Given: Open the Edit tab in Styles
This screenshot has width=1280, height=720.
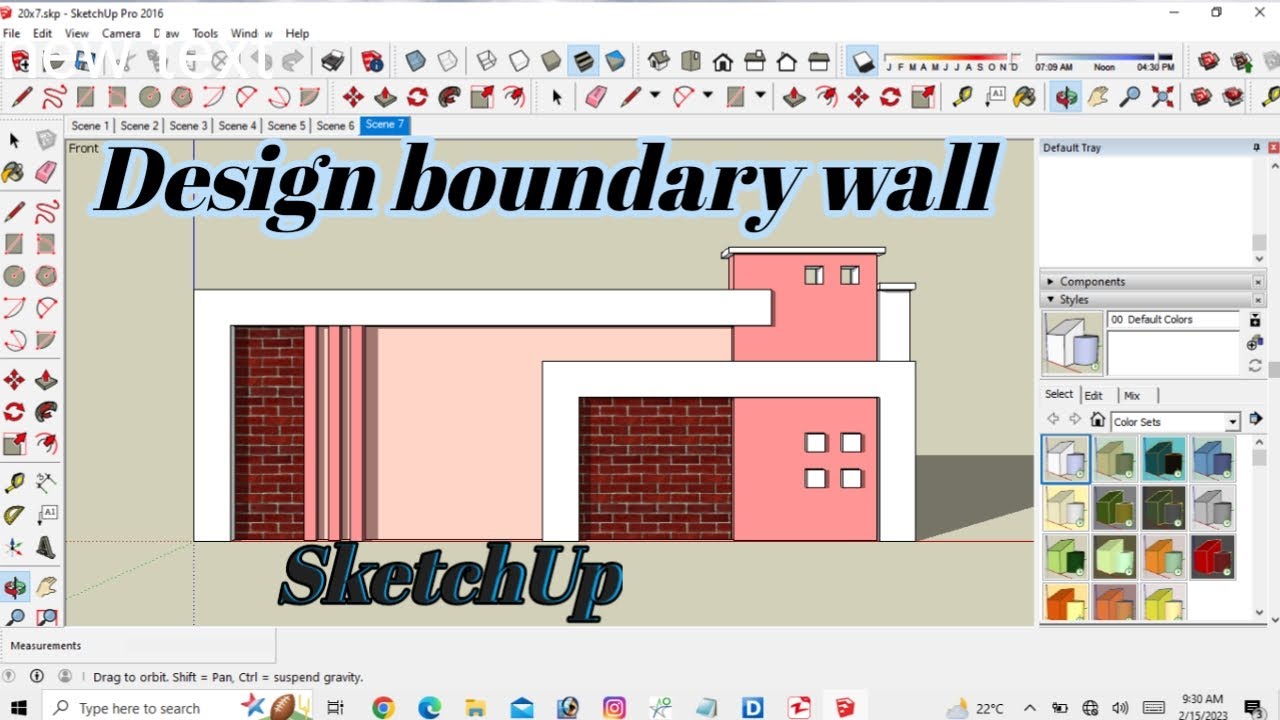Looking at the screenshot, I should coord(1094,395).
